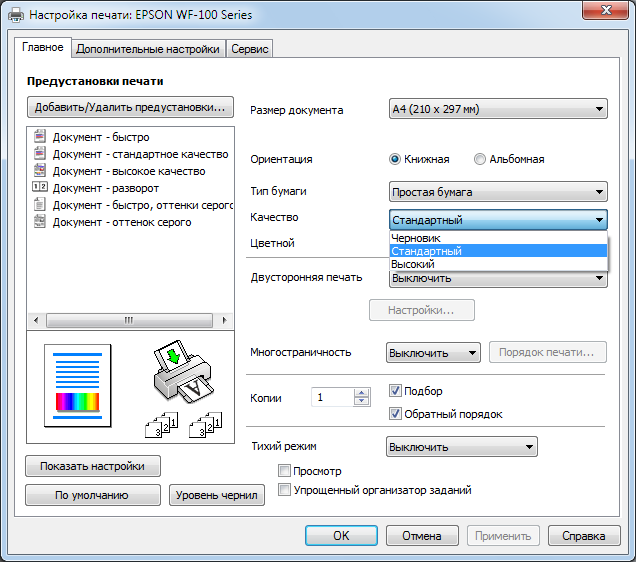The width and height of the screenshot is (636, 562).
Task: Collapse the Качество dropdown showing Стандартный
Action: pos(498,220)
